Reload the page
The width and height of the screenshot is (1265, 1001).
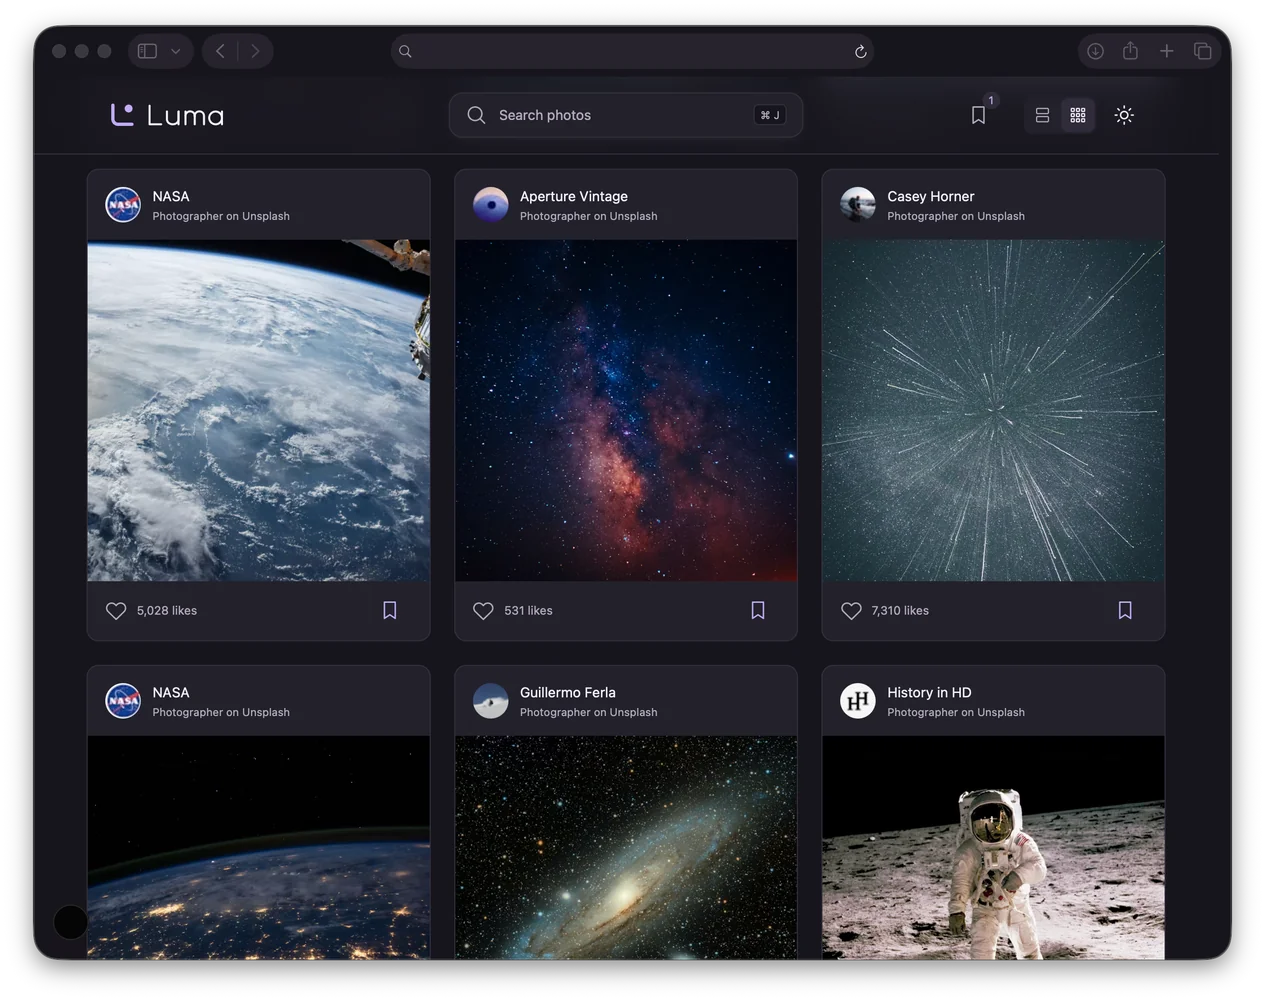(860, 51)
